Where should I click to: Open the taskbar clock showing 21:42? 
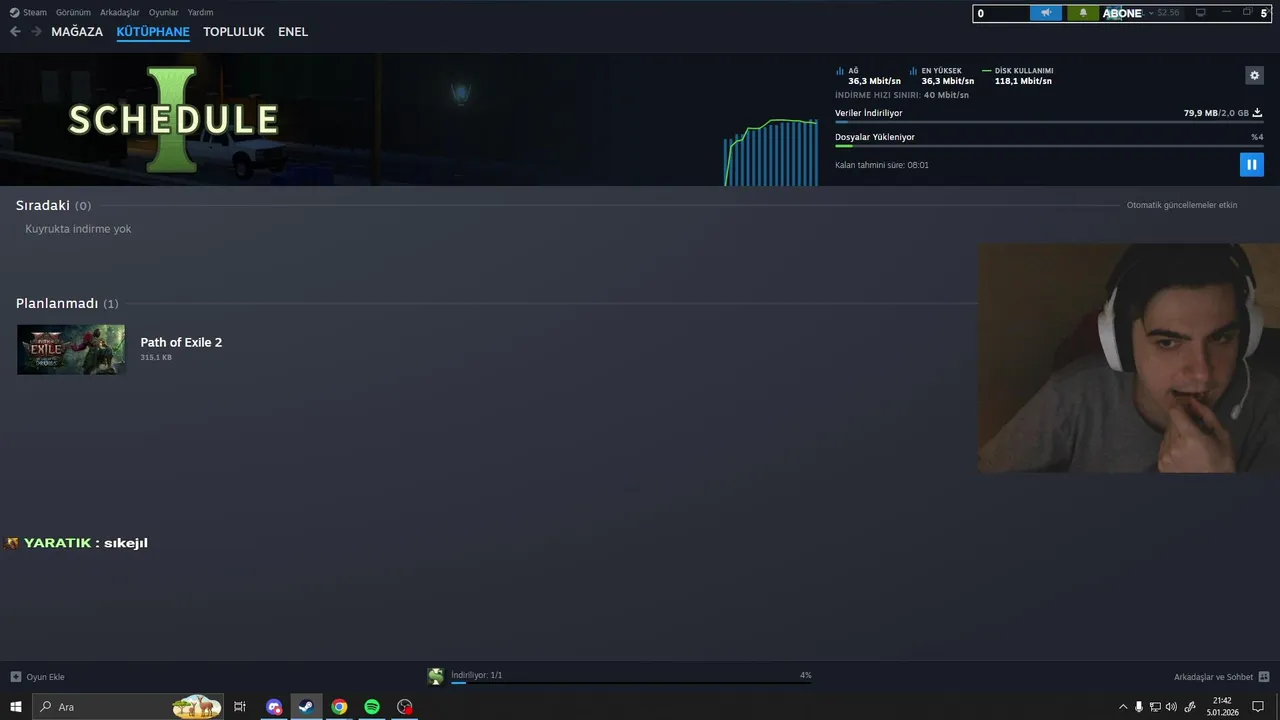point(1222,707)
